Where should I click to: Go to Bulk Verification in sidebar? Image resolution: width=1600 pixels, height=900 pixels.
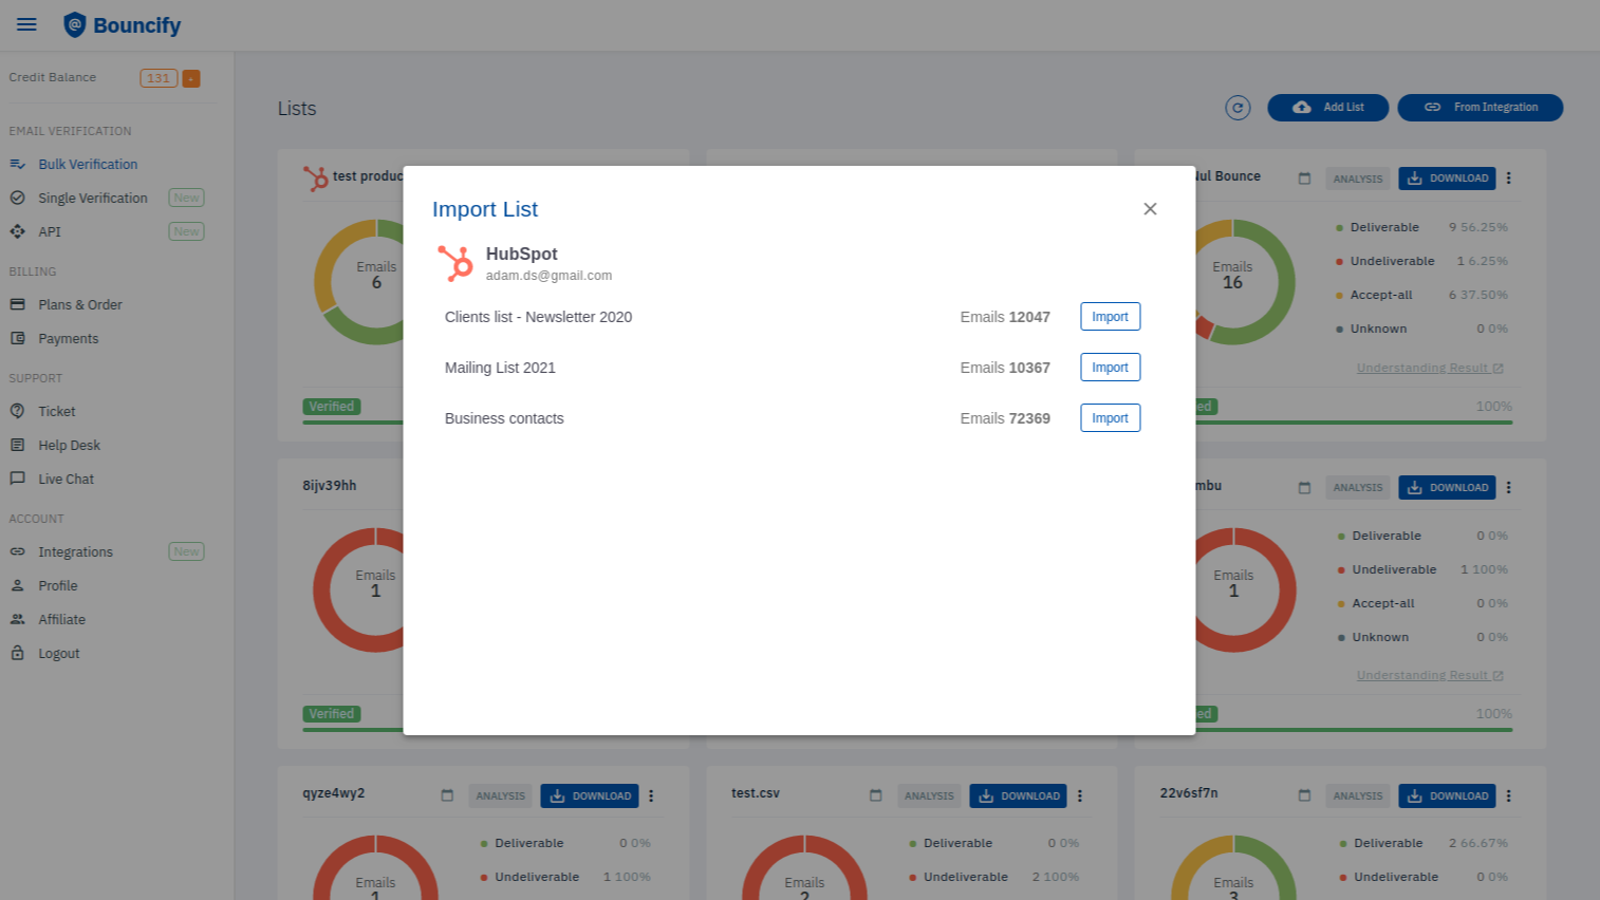(x=88, y=164)
